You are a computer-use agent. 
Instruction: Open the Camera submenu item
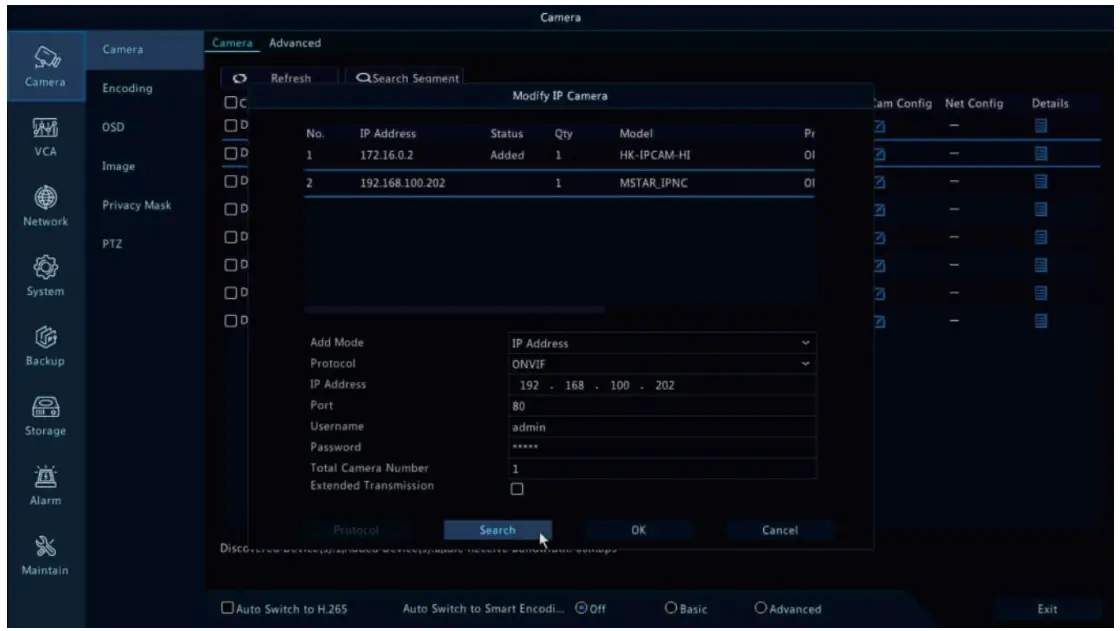[x=145, y=49]
